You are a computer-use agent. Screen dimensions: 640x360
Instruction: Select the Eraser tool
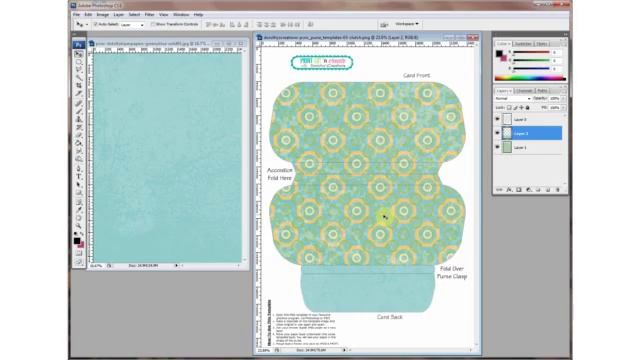click(x=79, y=135)
